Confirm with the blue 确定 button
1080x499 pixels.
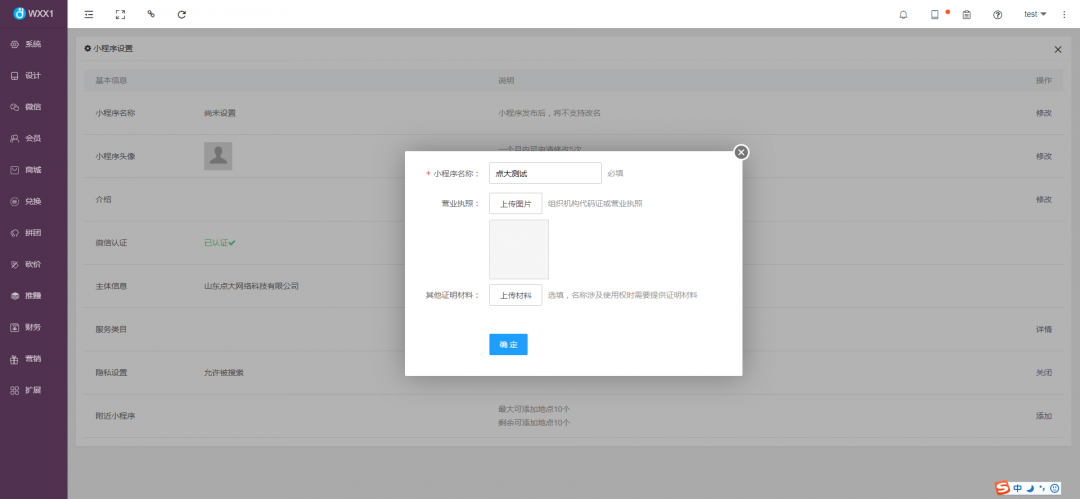coord(508,344)
